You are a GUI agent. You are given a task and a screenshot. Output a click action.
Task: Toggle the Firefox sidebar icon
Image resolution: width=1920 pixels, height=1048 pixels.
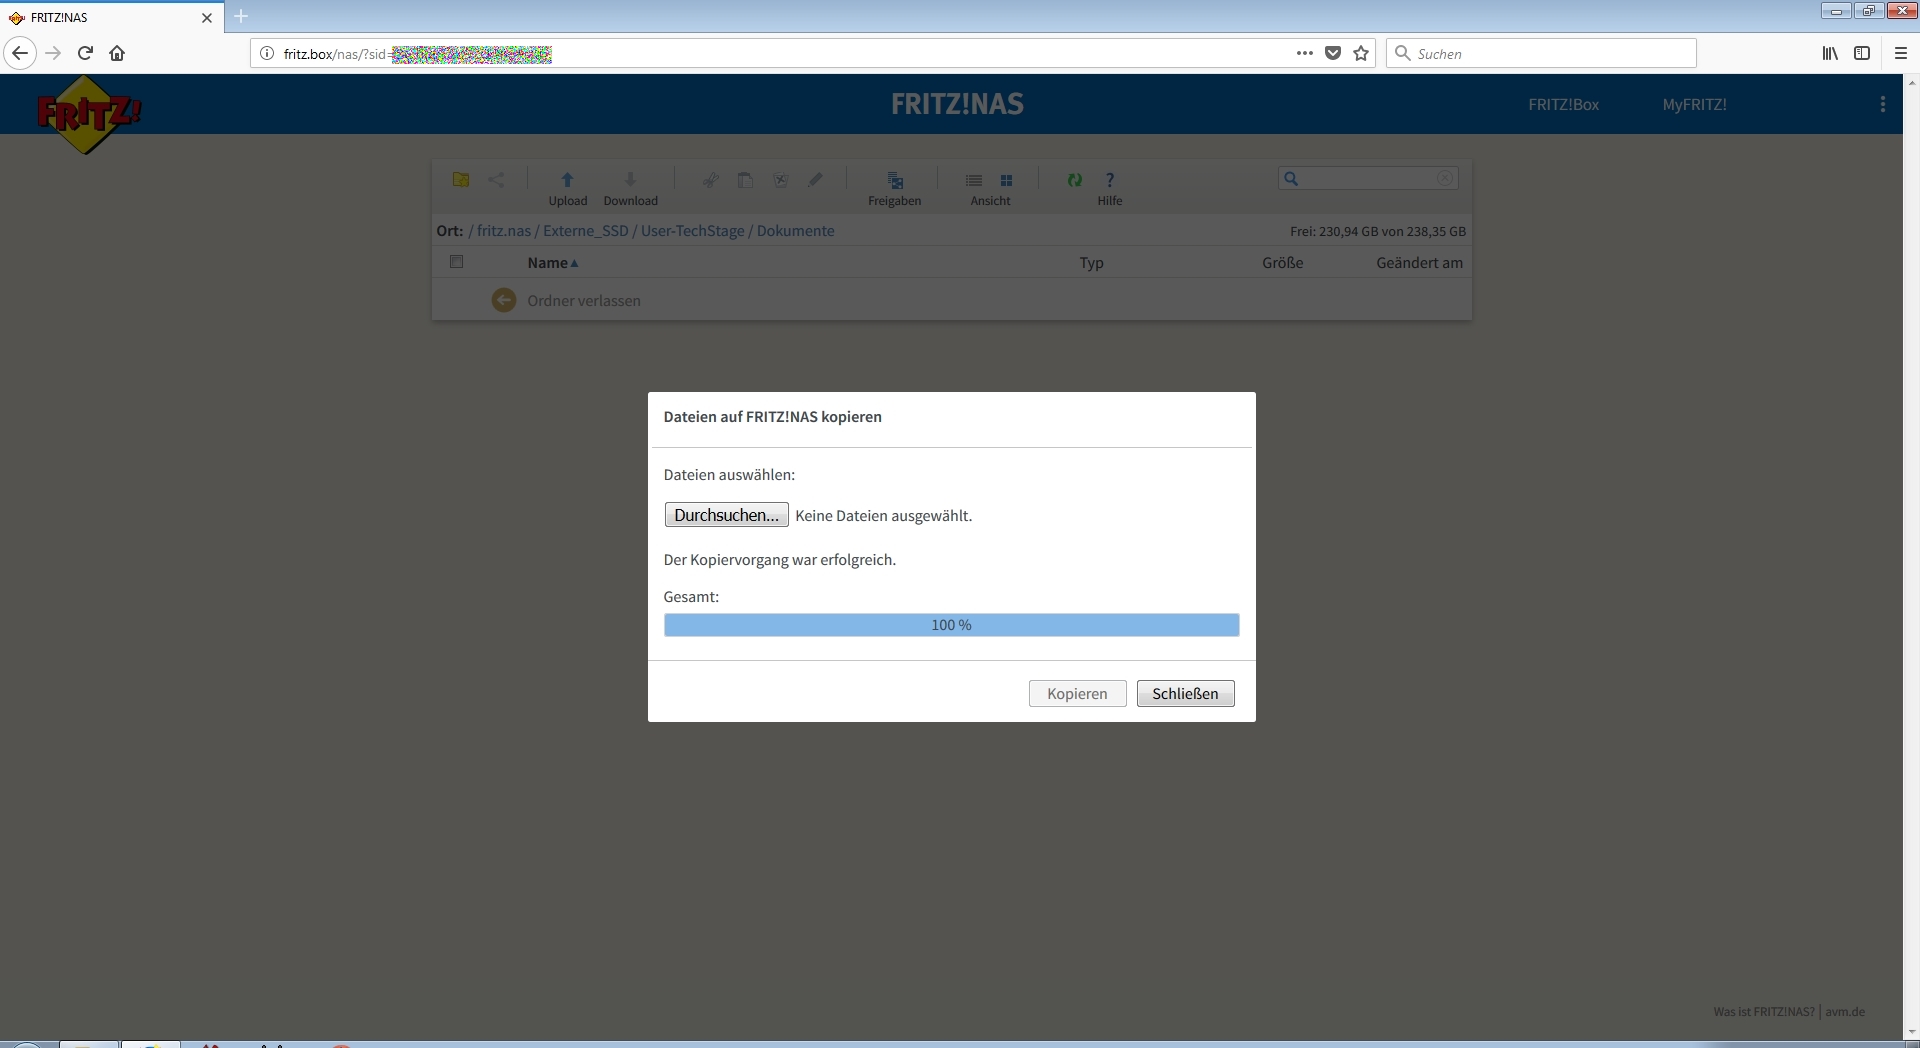click(1862, 53)
